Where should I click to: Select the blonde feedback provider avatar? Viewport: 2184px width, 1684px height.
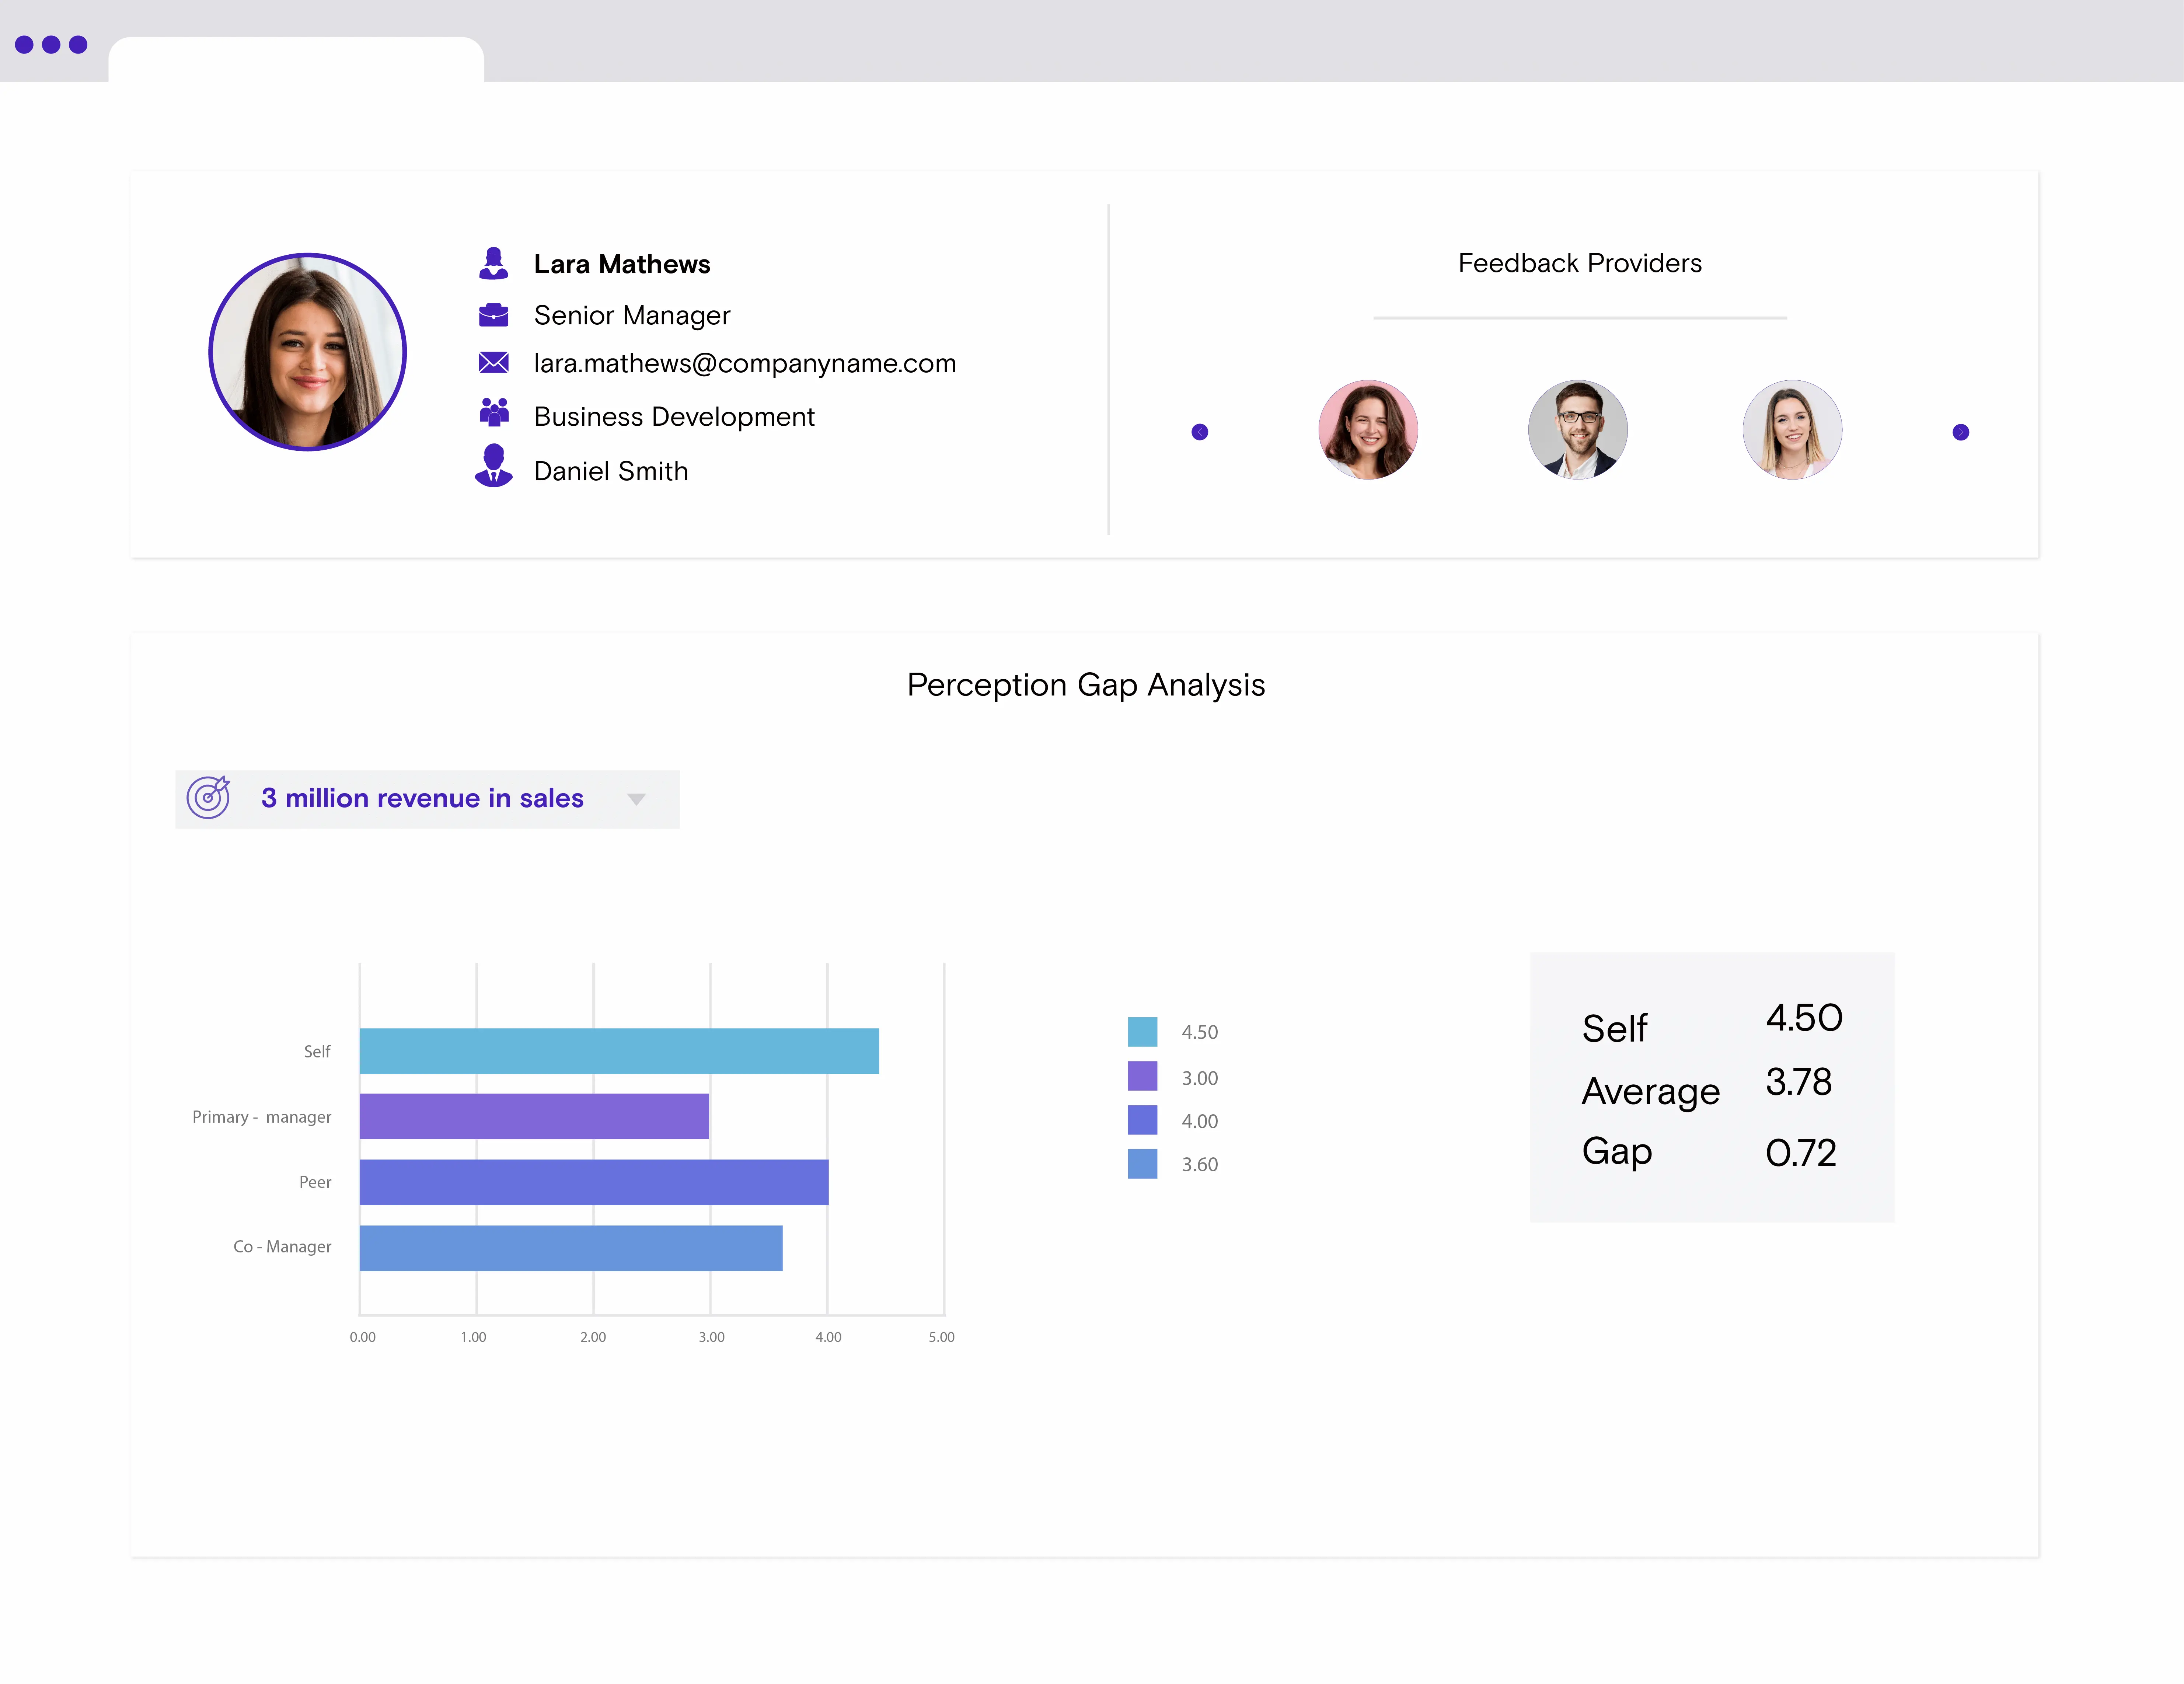[x=1792, y=430]
